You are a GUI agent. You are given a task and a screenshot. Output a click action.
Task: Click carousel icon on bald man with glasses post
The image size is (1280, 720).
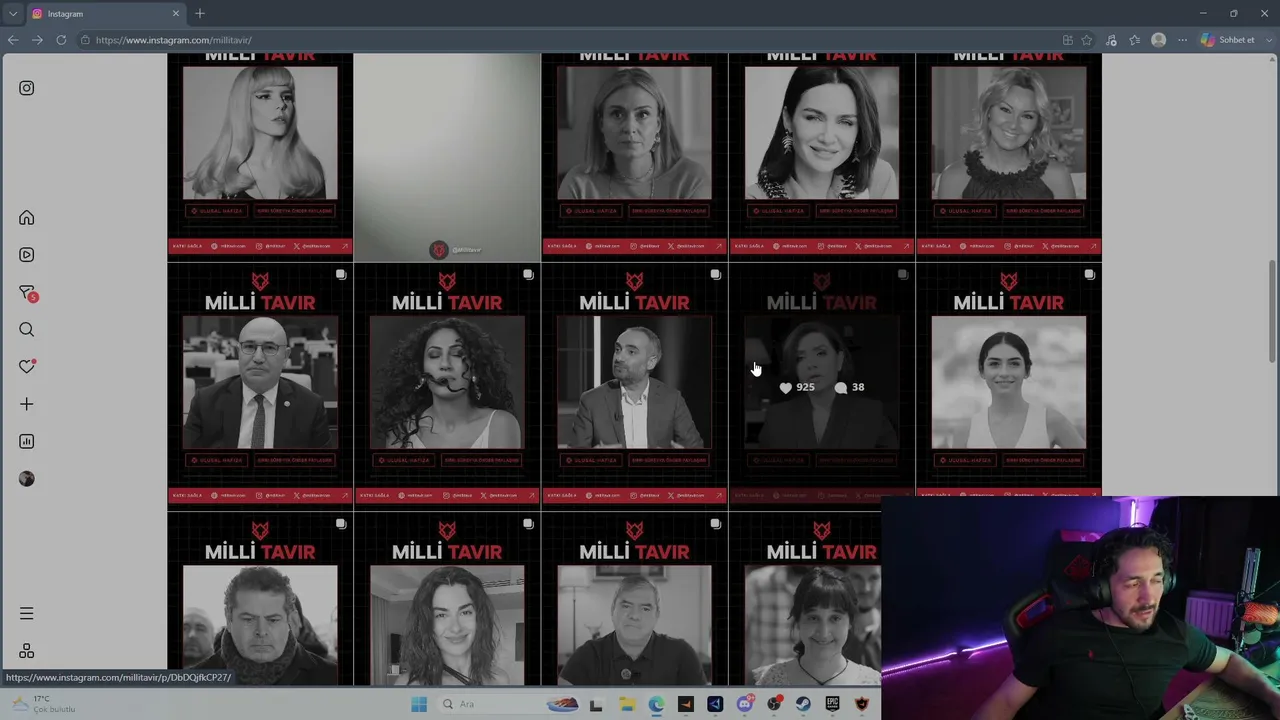(x=341, y=274)
